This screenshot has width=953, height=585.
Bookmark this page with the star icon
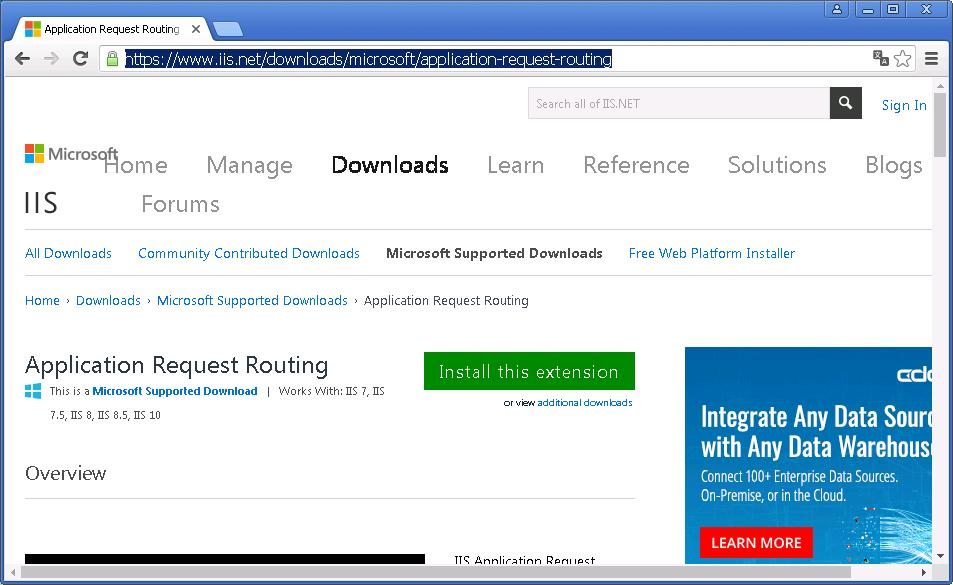click(x=903, y=59)
